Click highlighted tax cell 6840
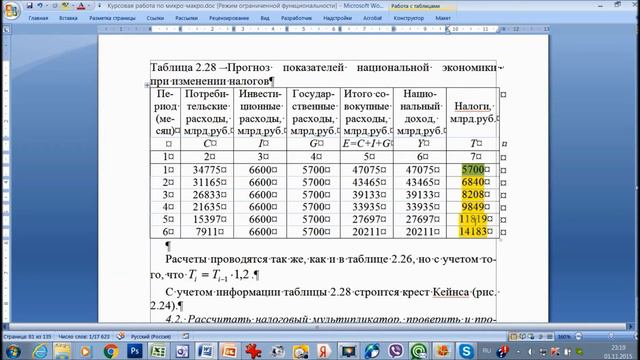Screen dimensions: 640x360 click(473, 182)
